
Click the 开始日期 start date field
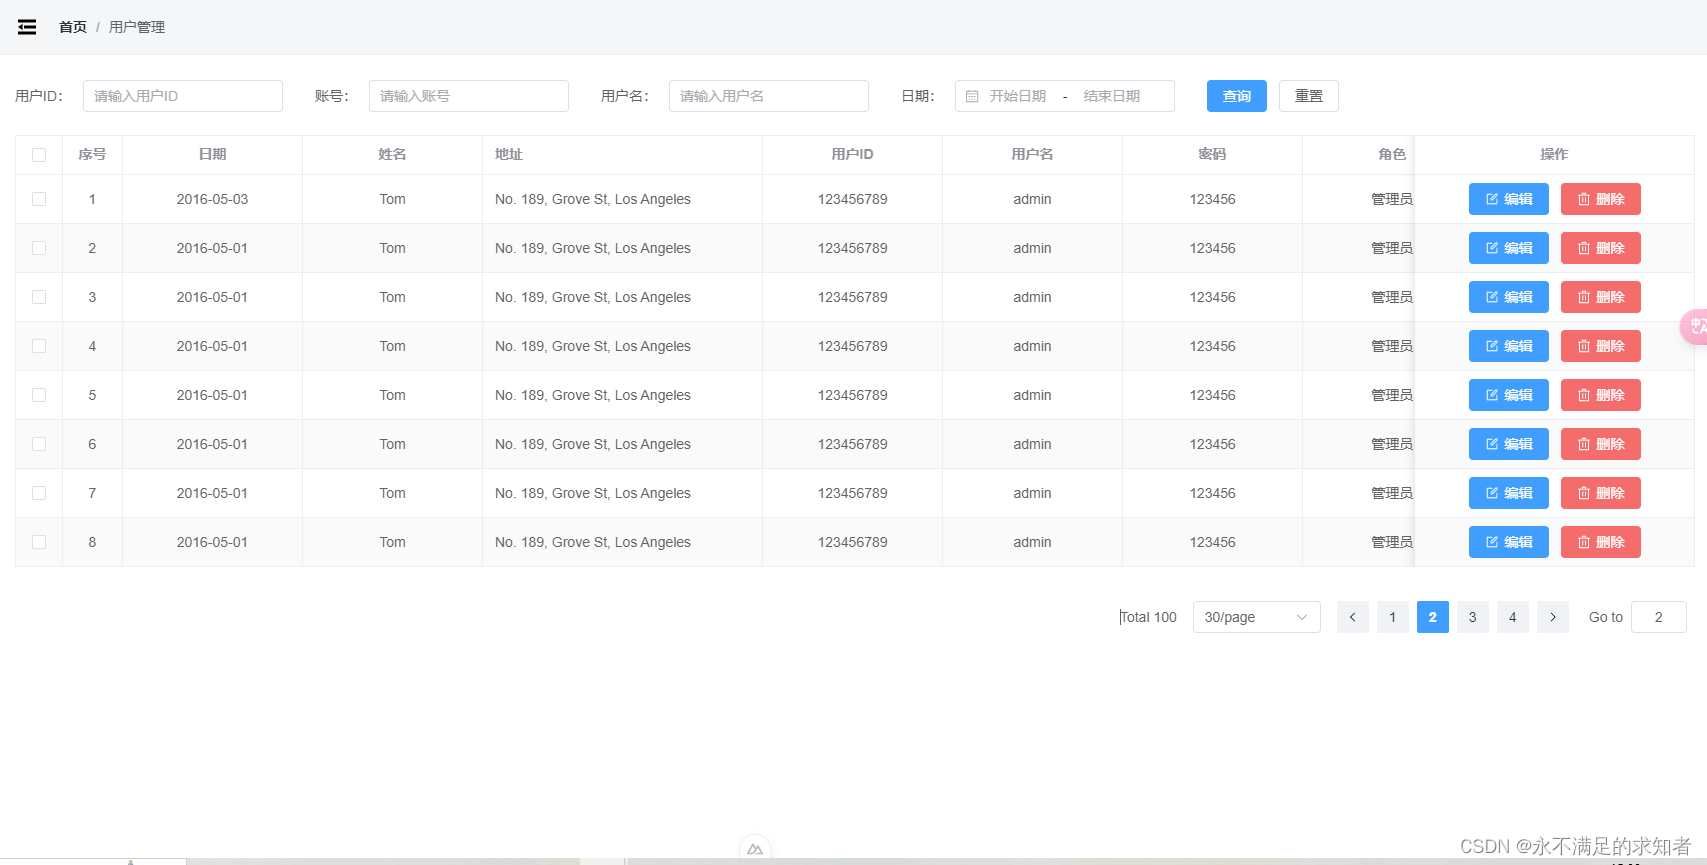coord(1018,96)
